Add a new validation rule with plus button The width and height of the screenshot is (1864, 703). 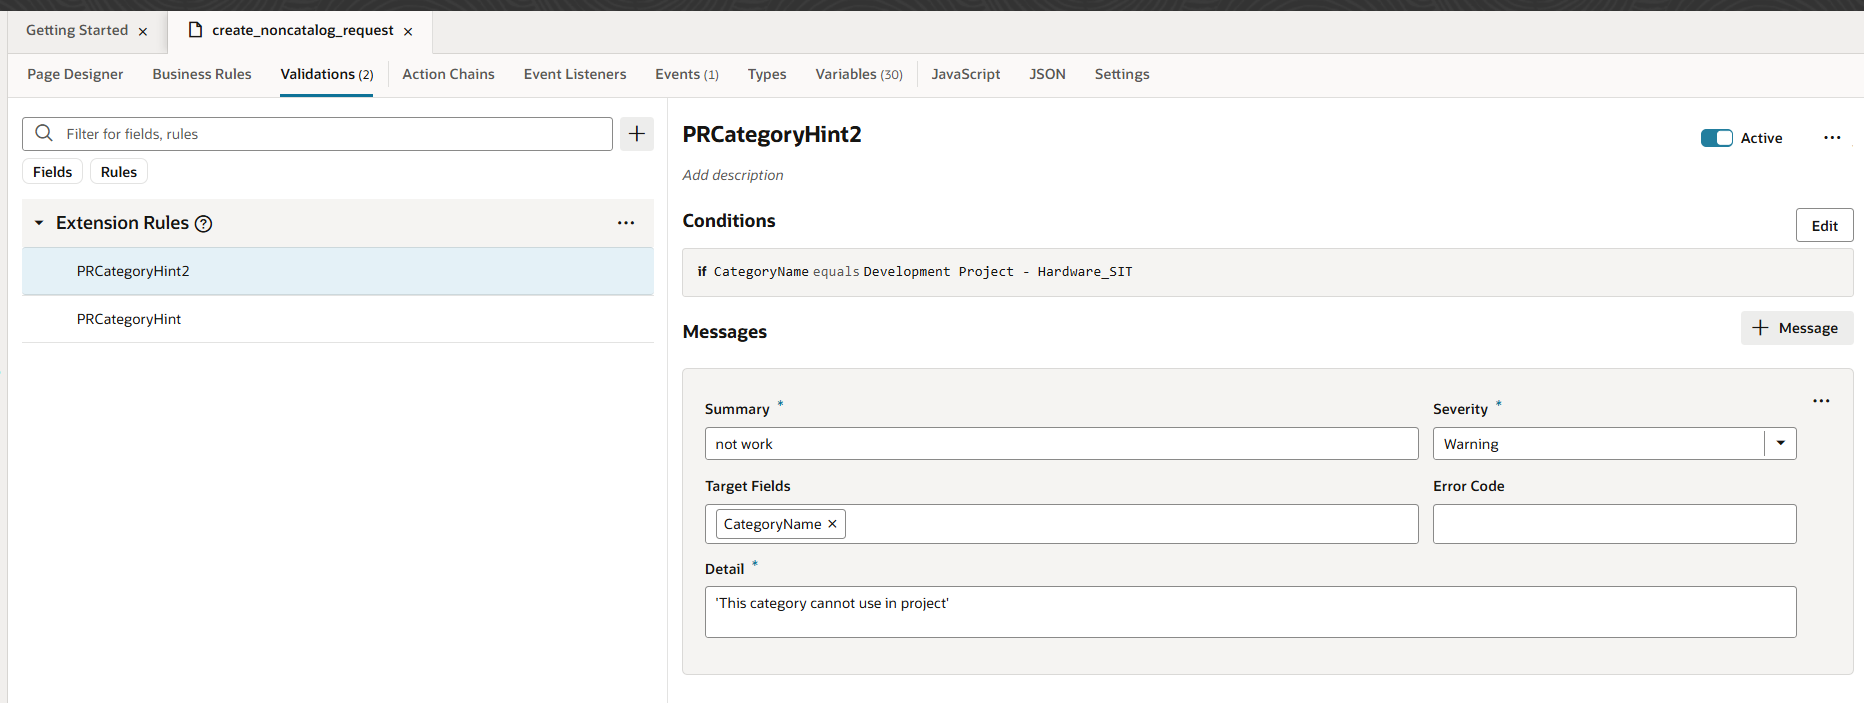(637, 134)
